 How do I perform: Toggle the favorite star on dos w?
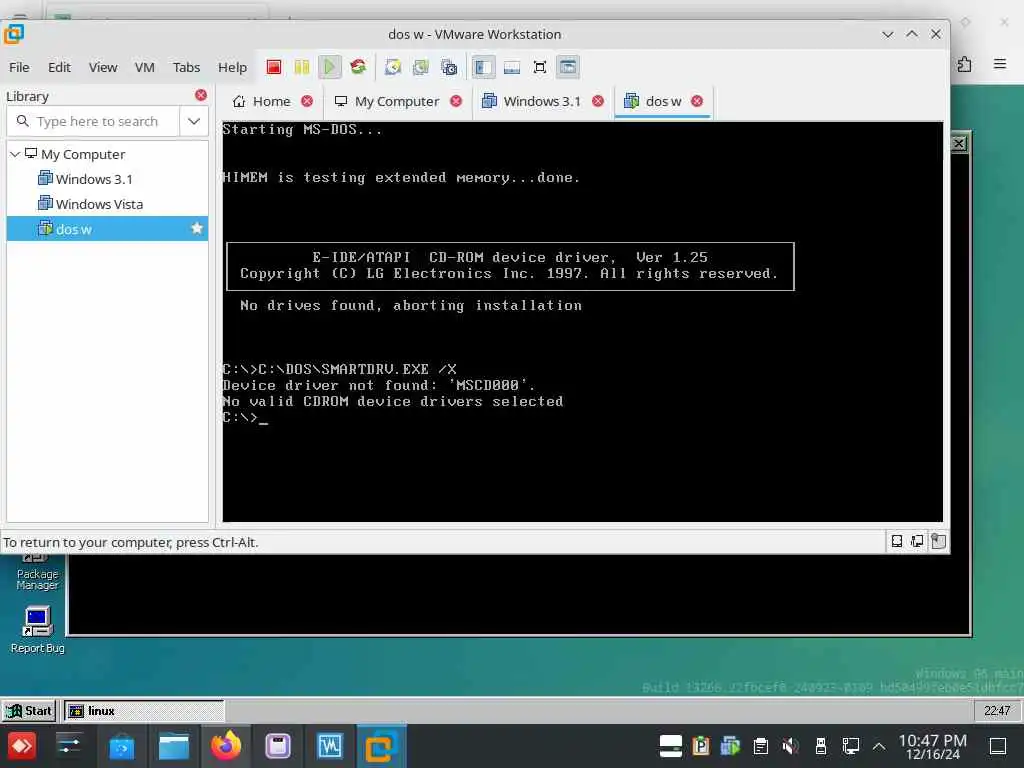tap(197, 228)
